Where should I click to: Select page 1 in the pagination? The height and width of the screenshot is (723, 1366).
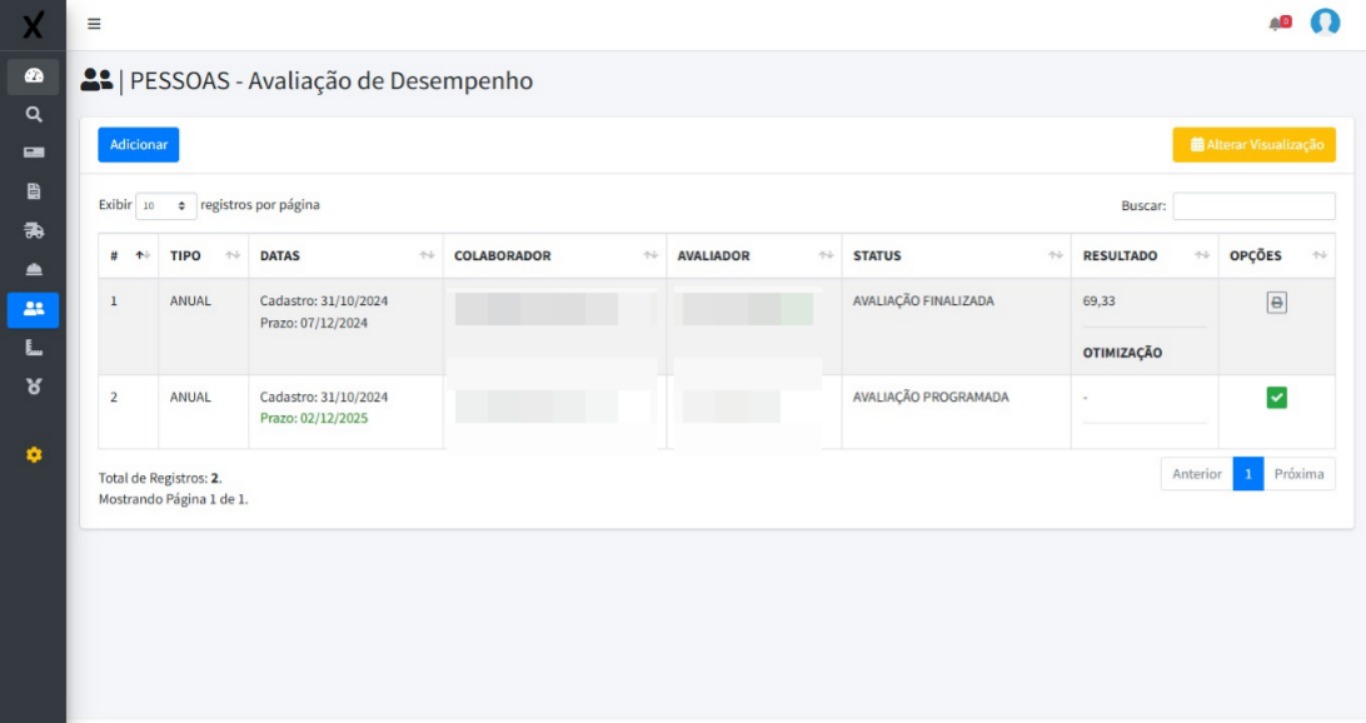click(1248, 474)
